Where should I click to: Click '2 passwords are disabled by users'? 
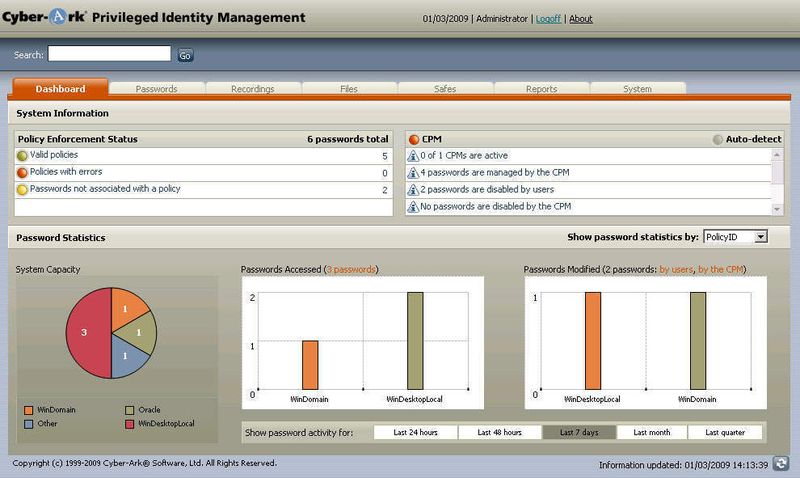(x=487, y=190)
